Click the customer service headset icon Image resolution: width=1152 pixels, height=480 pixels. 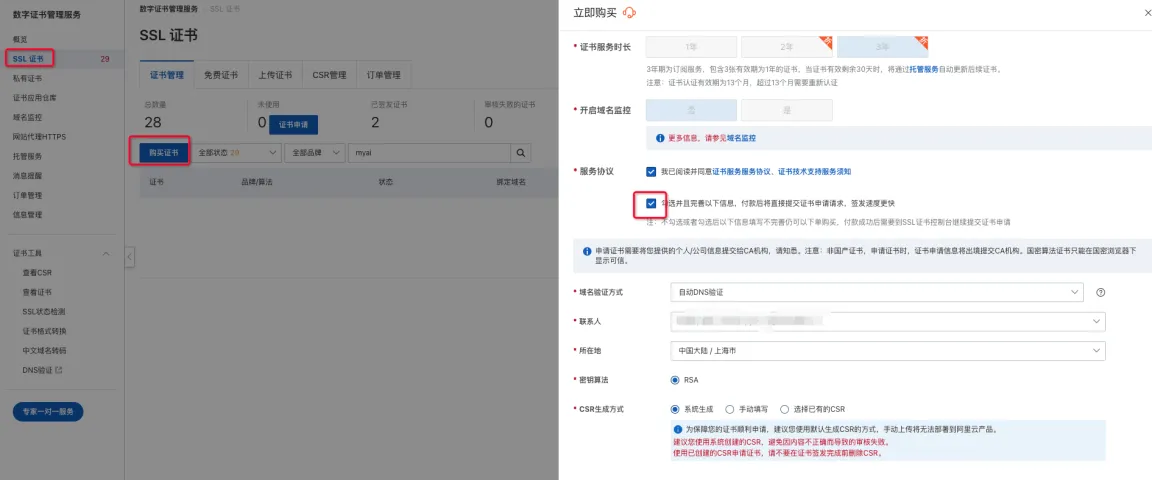point(629,12)
